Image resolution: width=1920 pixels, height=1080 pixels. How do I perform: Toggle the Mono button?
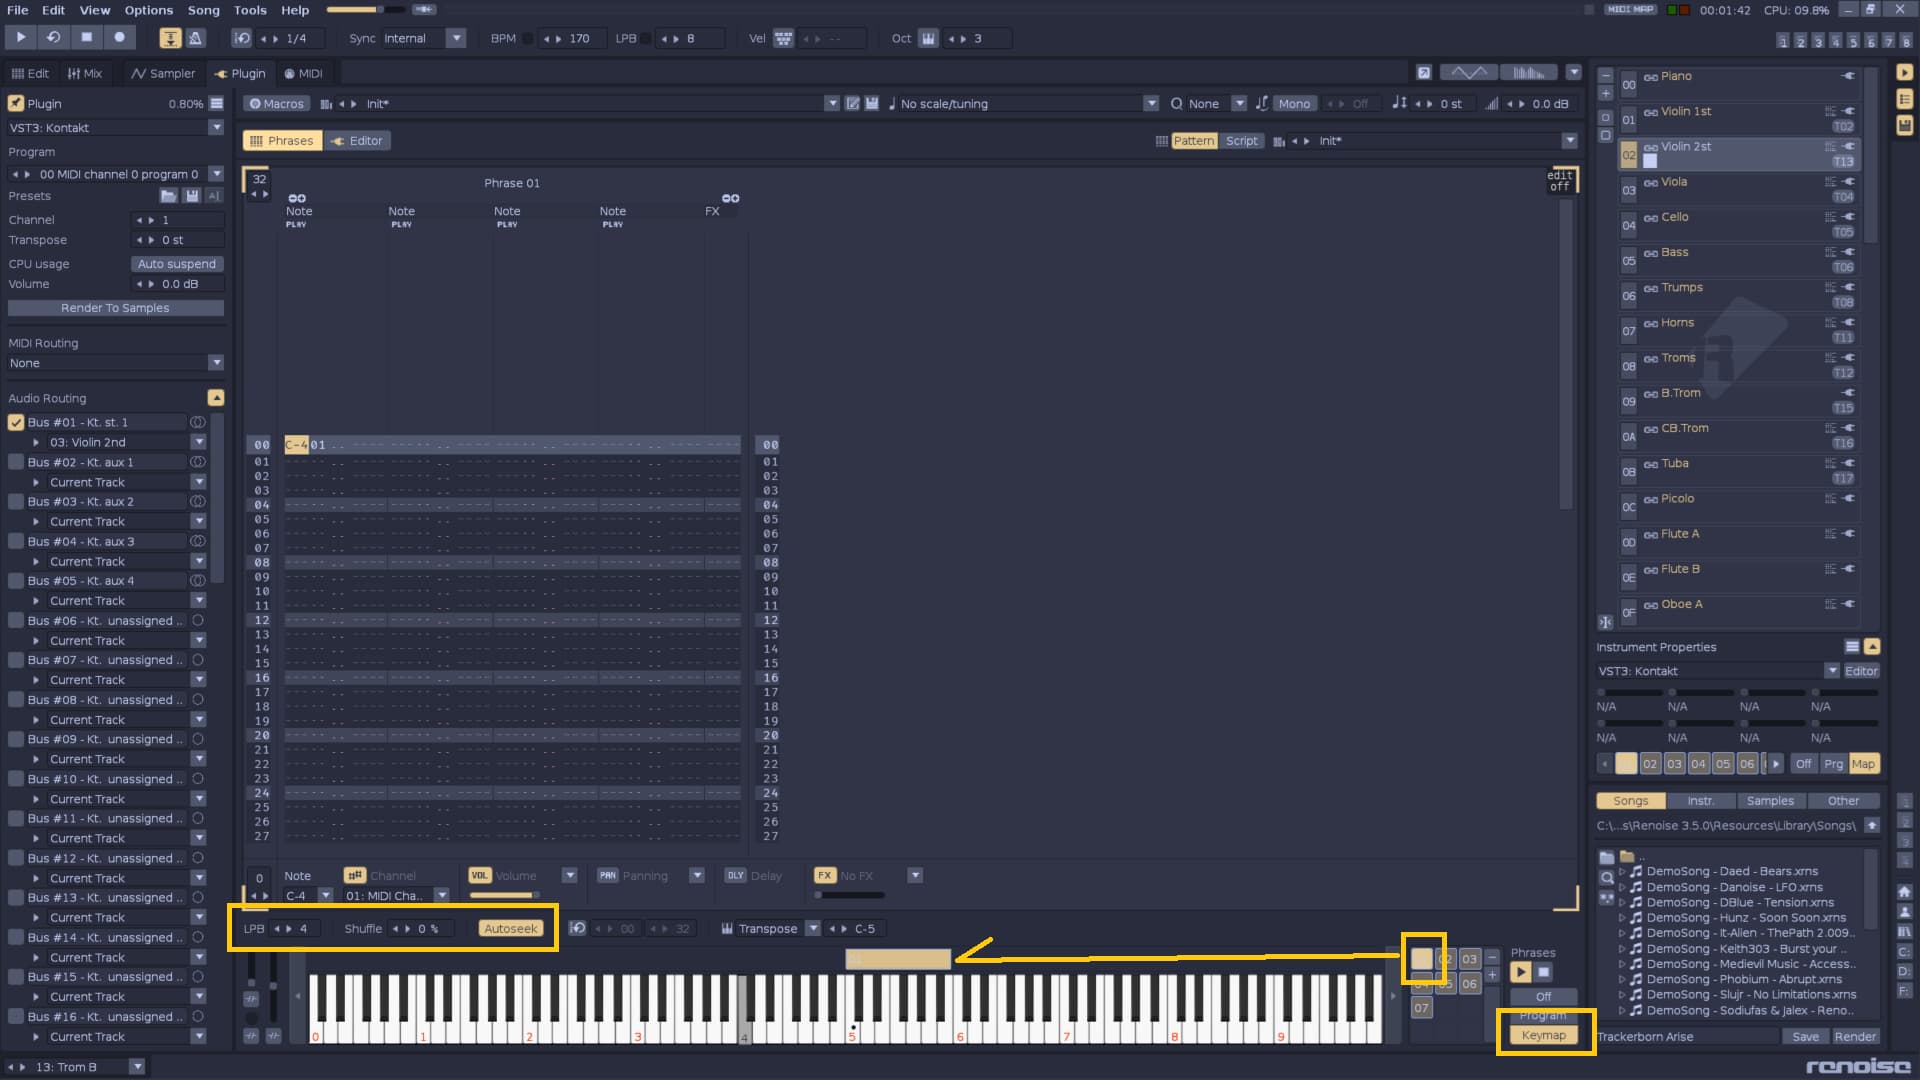(x=1293, y=103)
